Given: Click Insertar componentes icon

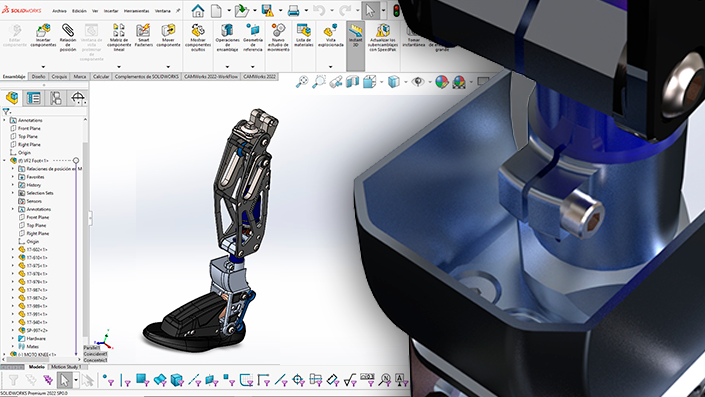Looking at the screenshot, I should point(43,31).
